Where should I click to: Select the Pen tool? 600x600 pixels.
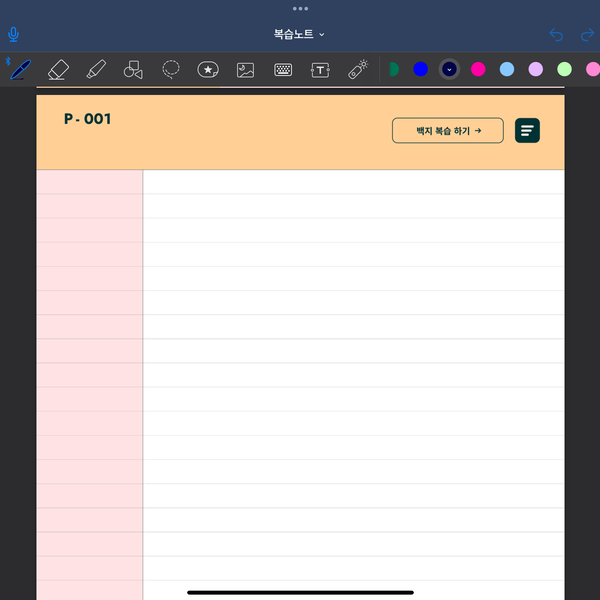21,70
